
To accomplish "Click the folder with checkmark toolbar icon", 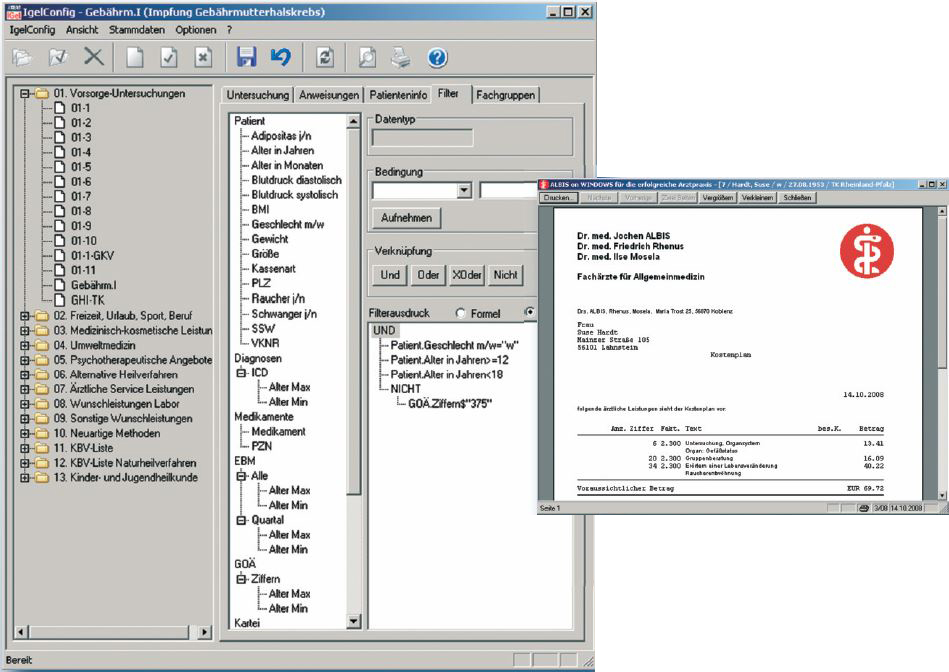I will coord(58,58).
